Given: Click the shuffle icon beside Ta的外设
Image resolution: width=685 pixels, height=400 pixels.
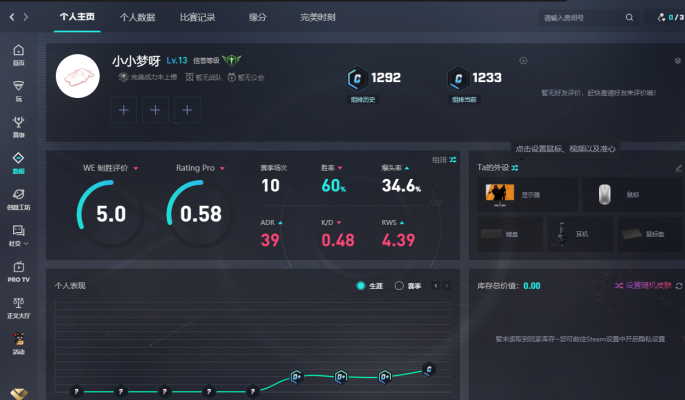Looking at the screenshot, I should click(x=515, y=168).
